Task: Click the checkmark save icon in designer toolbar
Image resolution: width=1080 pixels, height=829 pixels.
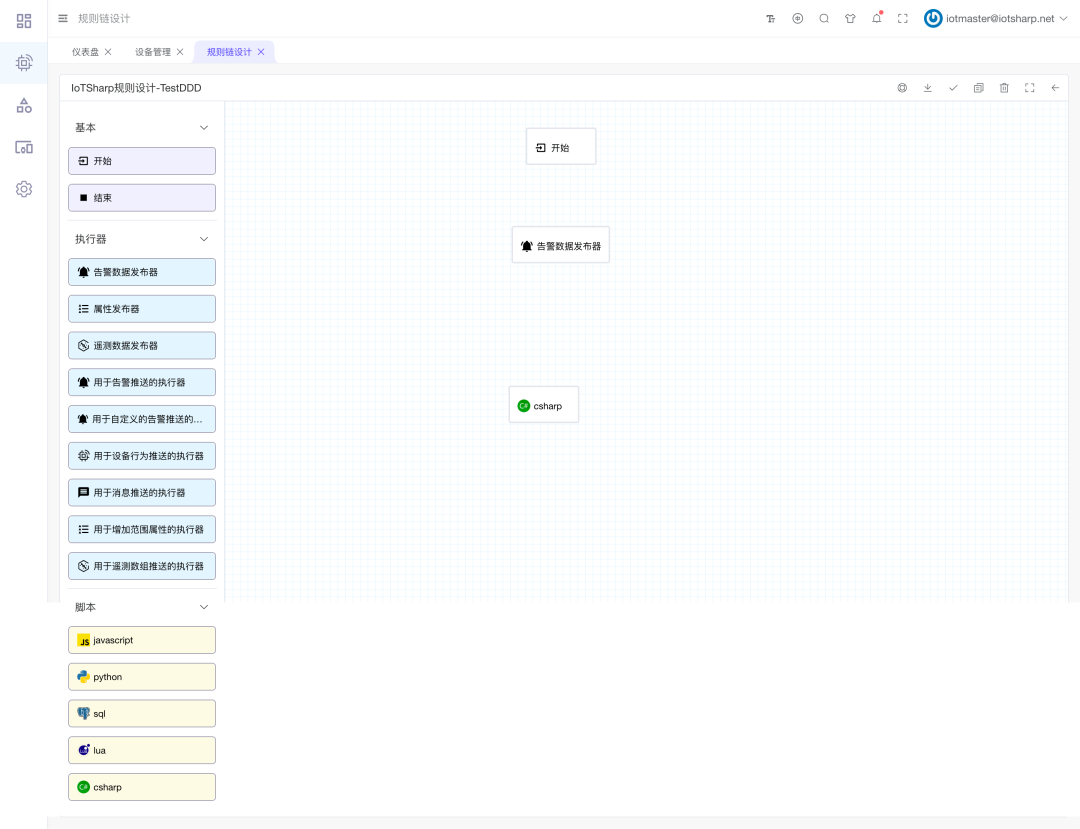Action: [x=953, y=87]
